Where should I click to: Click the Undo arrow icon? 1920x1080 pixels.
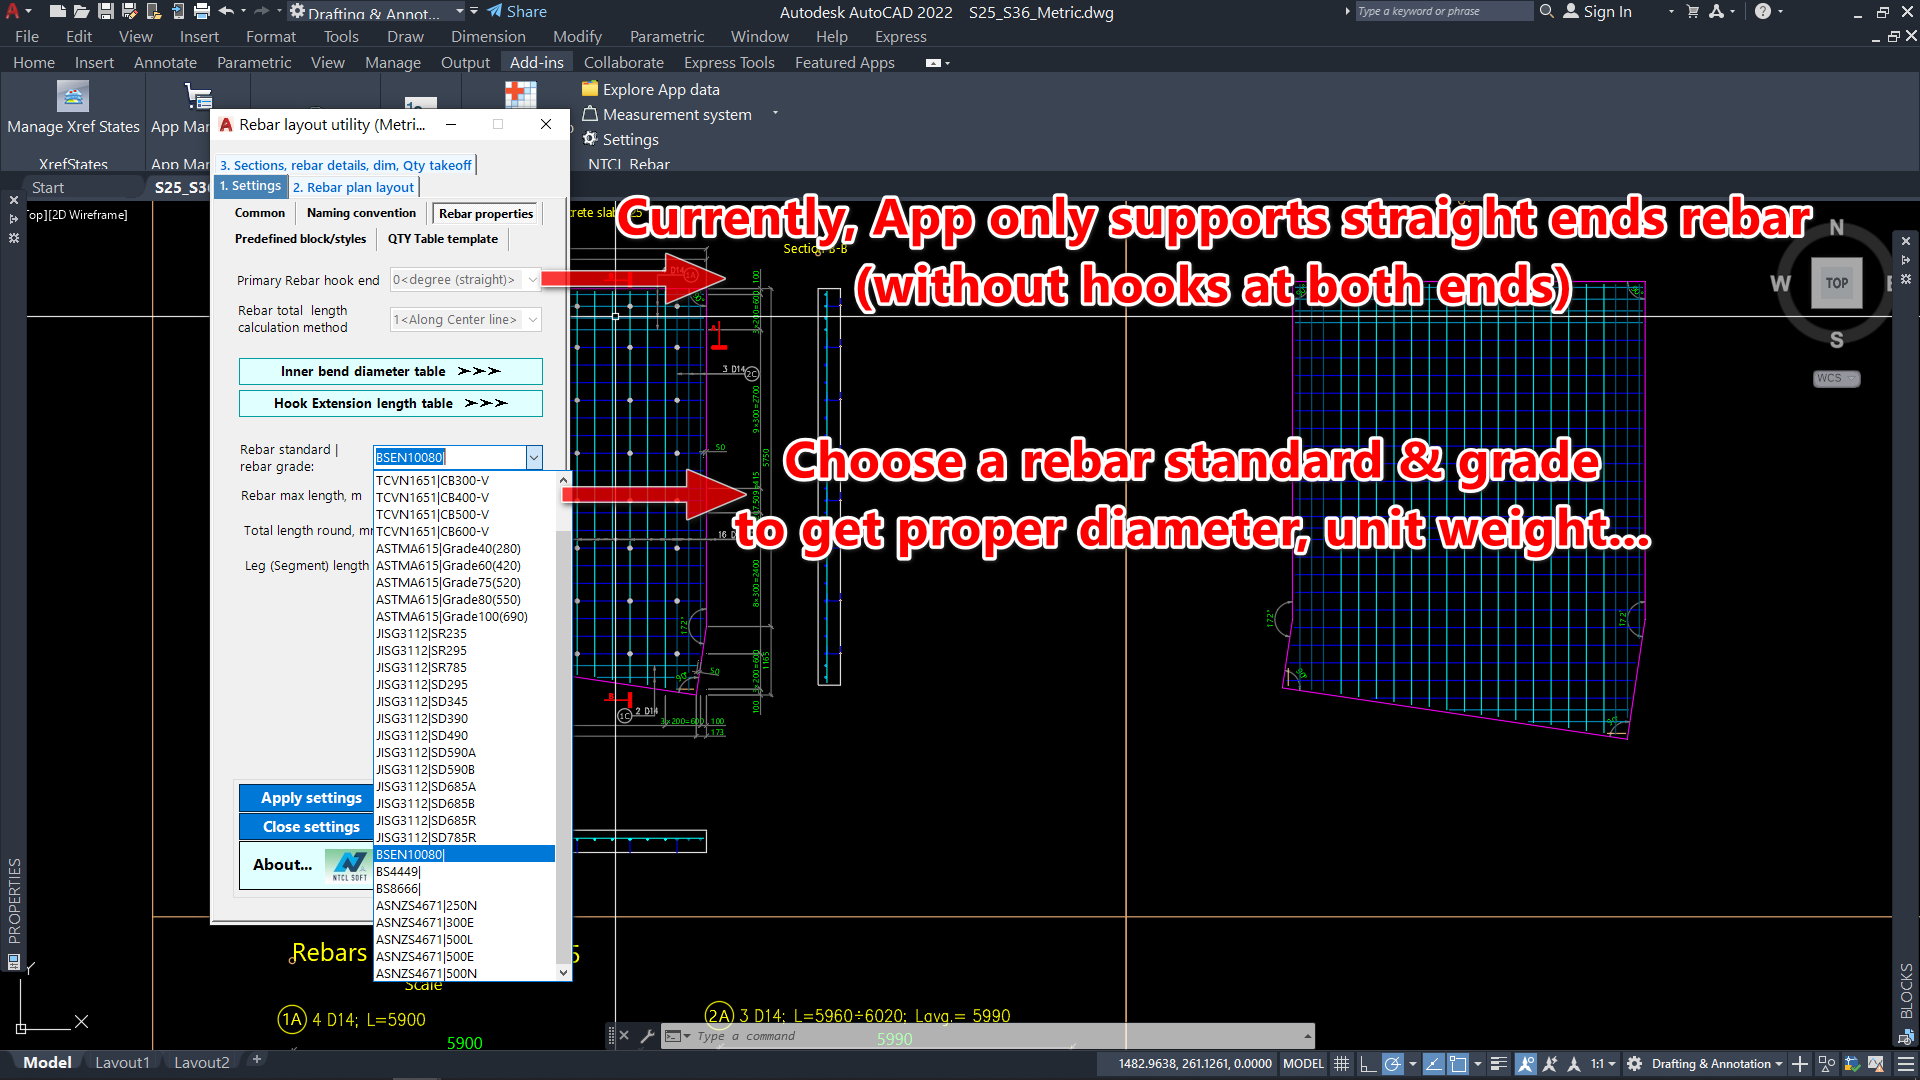pos(226,12)
